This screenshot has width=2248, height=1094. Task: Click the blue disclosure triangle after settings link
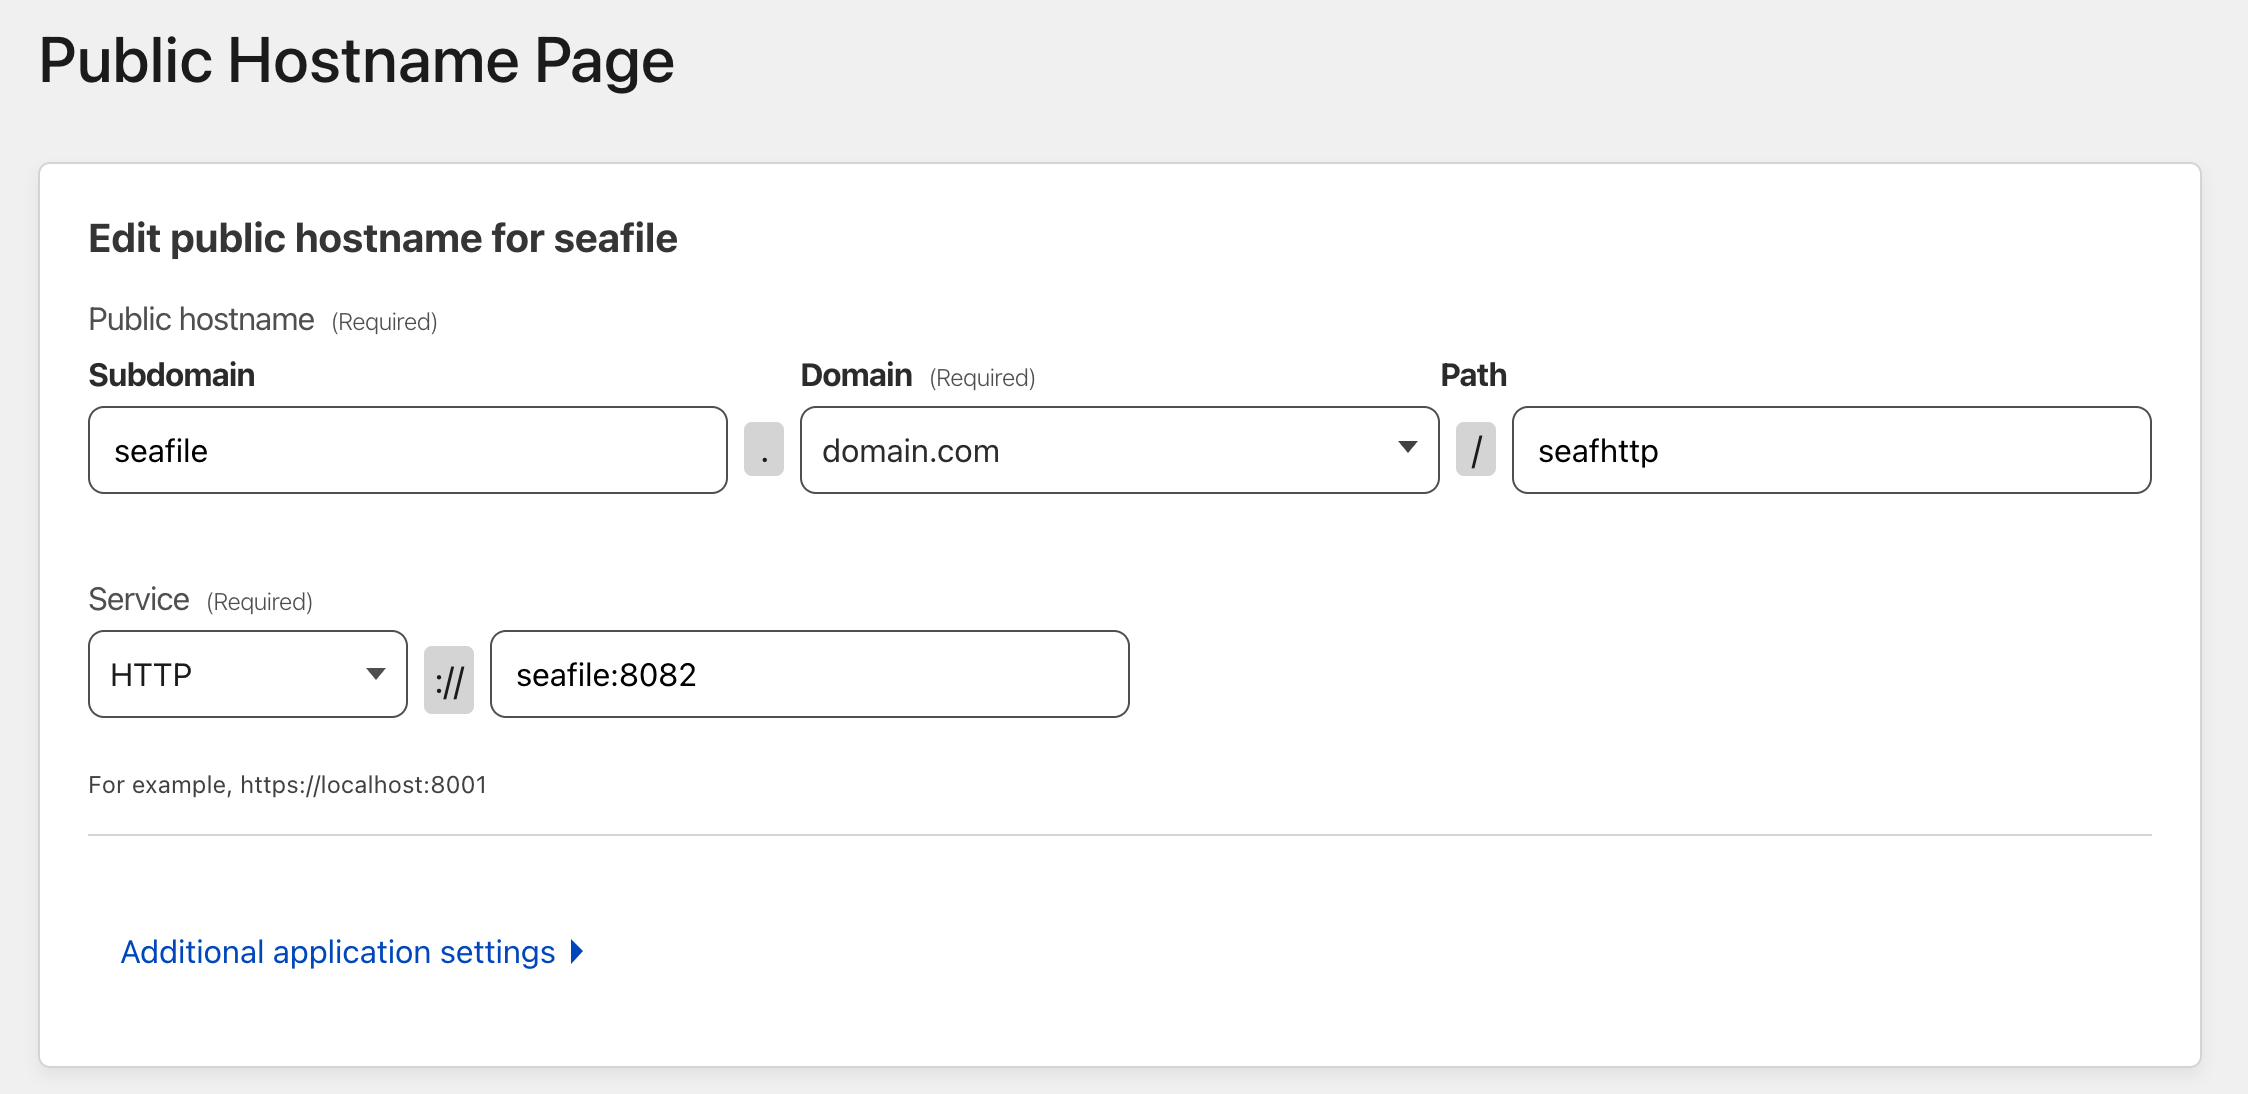pos(577,951)
